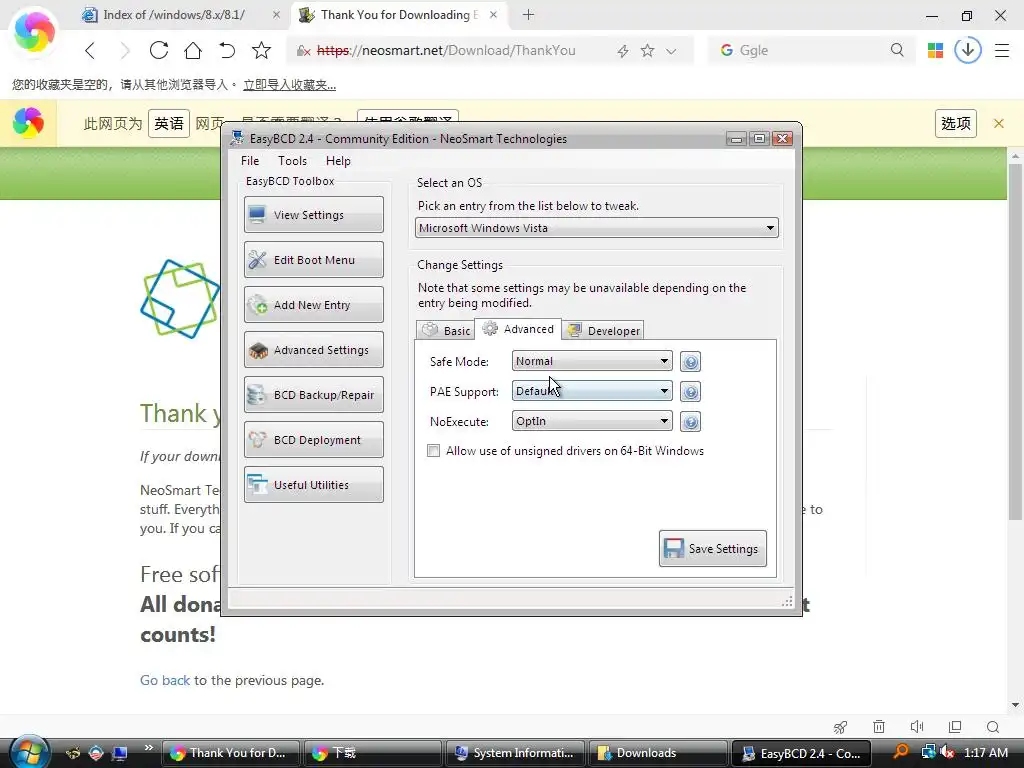
Task: Click the window icon in browser status bar
Action: (x=955, y=727)
